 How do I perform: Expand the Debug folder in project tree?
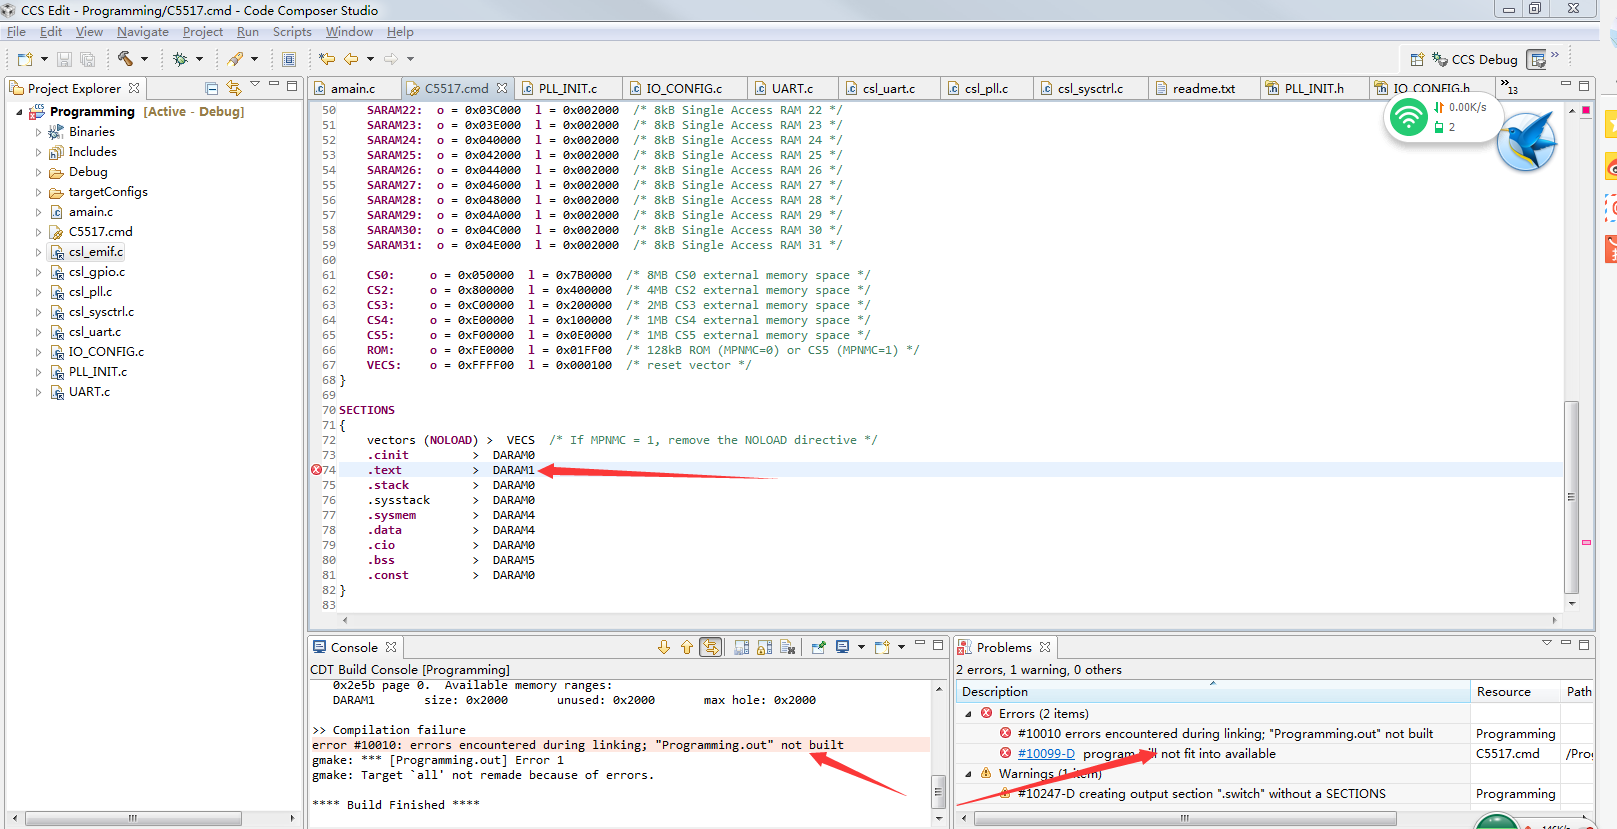pyautogui.click(x=39, y=172)
